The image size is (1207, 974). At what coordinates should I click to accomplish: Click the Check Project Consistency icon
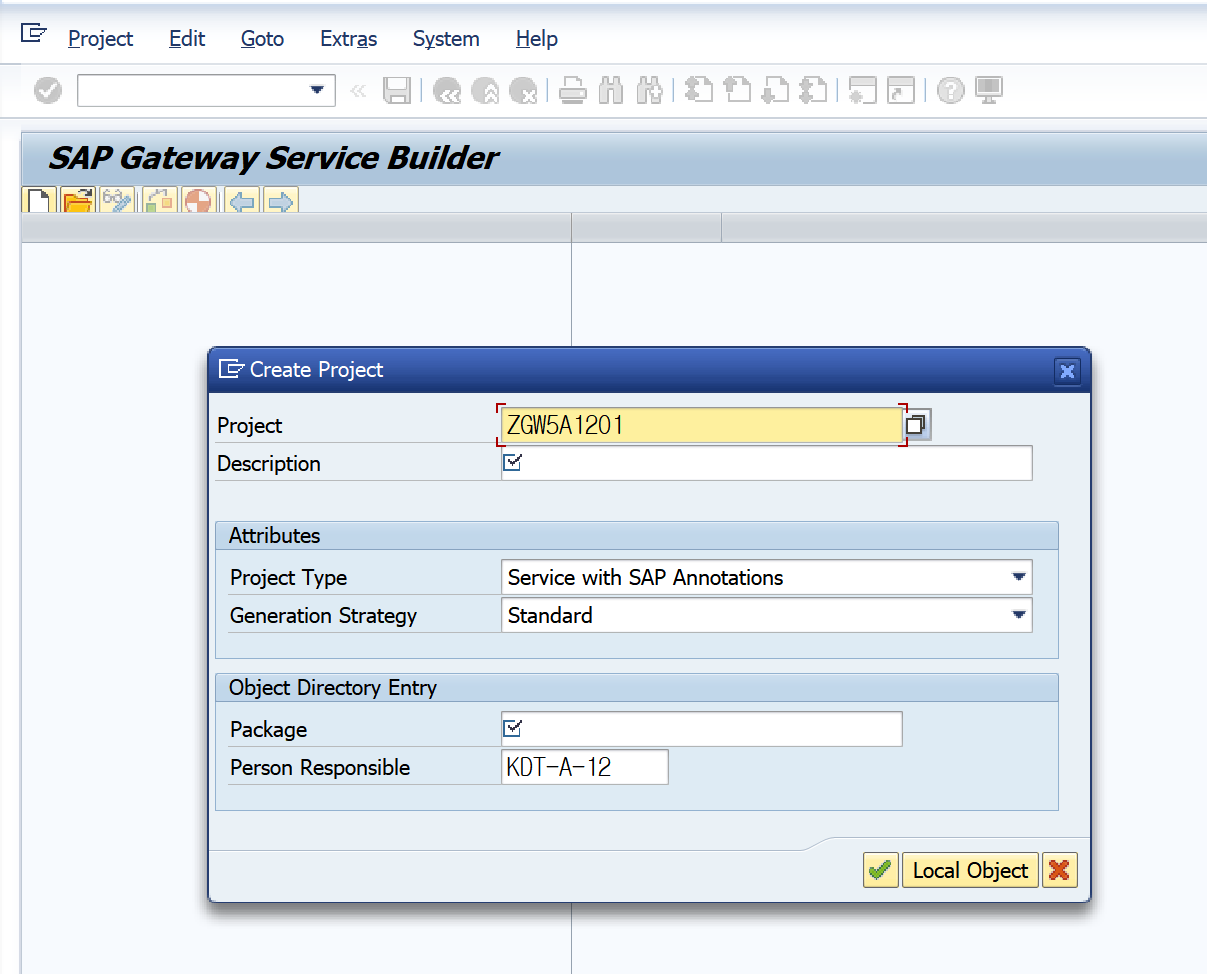pyautogui.click(x=159, y=201)
